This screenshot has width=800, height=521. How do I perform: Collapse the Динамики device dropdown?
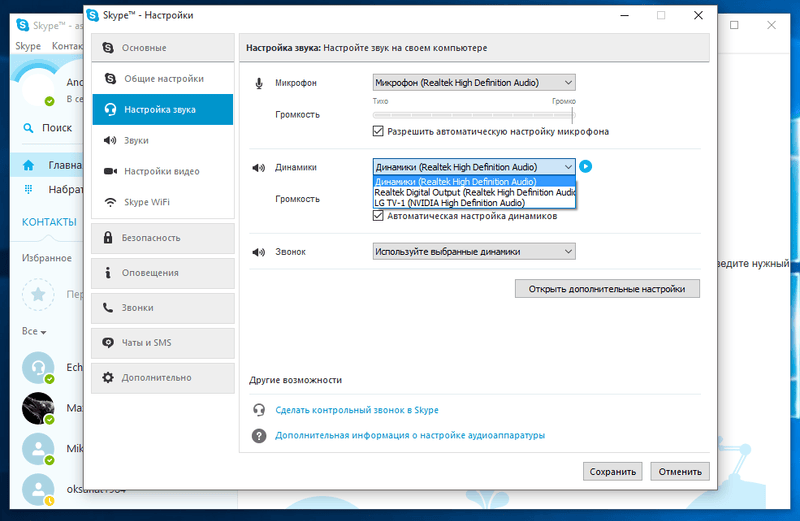(474, 167)
